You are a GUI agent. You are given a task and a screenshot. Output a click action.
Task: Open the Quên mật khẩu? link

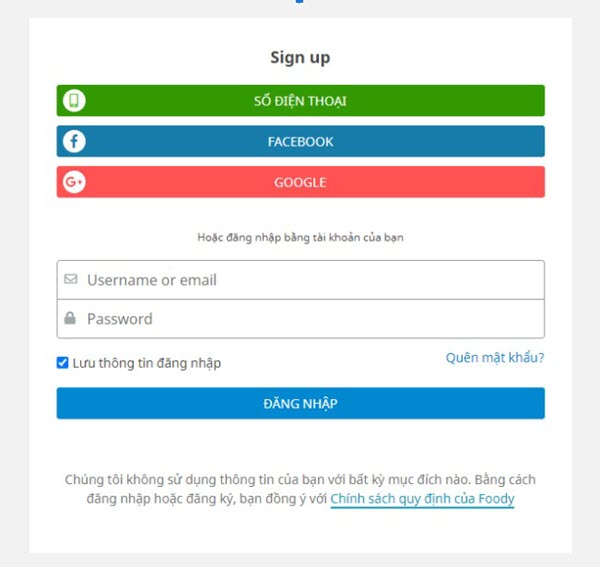click(x=495, y=357)
